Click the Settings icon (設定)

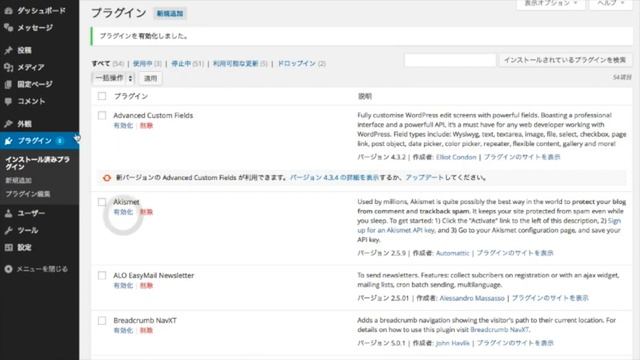pyautogui.click(x=8, y=247)
